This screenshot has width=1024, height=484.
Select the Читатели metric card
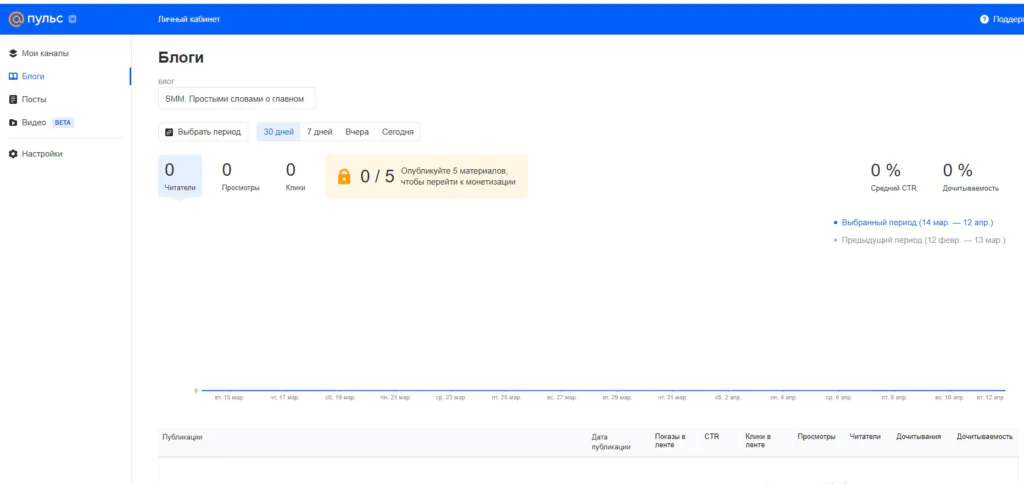click(x=180, y=176)
